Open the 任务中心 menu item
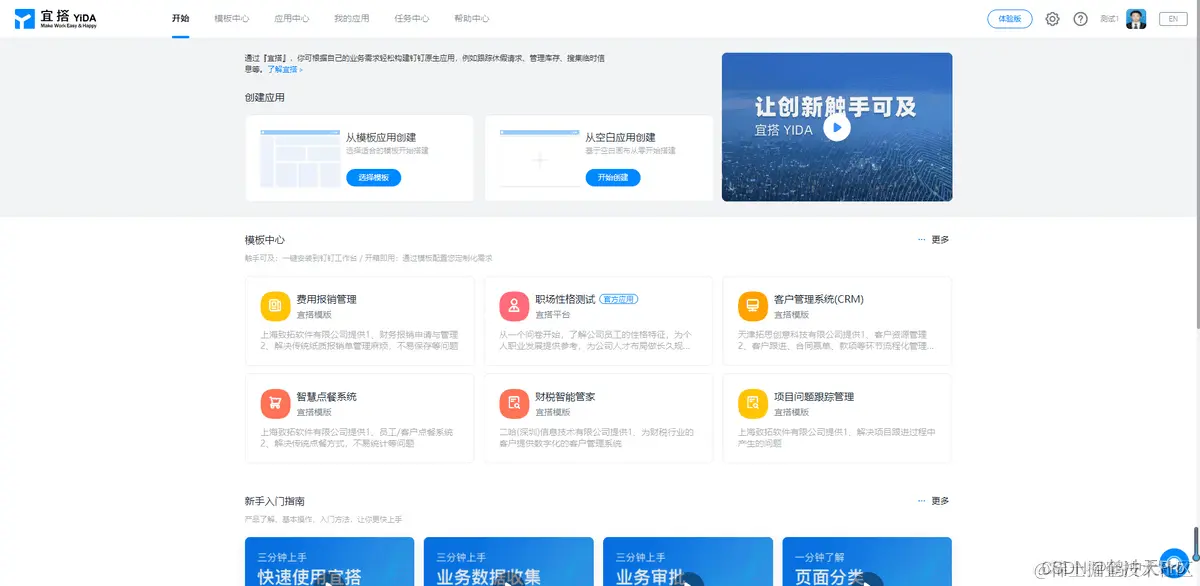 pos(414,17)
